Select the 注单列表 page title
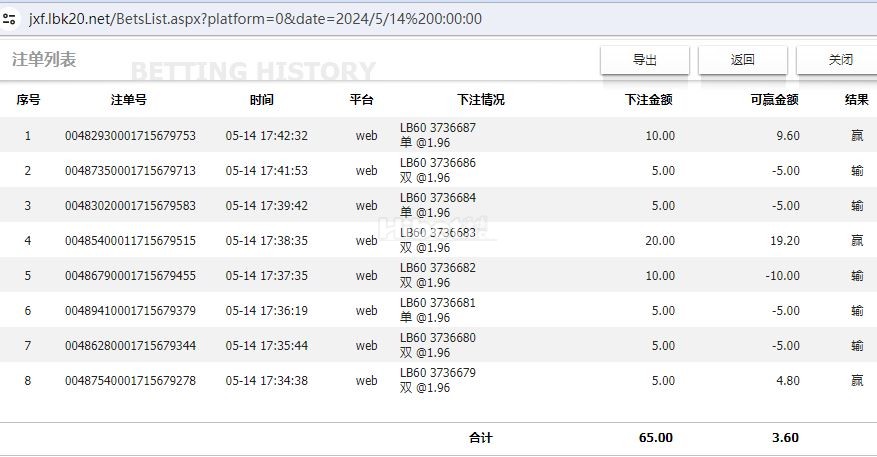The height and width of the screenshot is (457, 877). pos(44,59)
